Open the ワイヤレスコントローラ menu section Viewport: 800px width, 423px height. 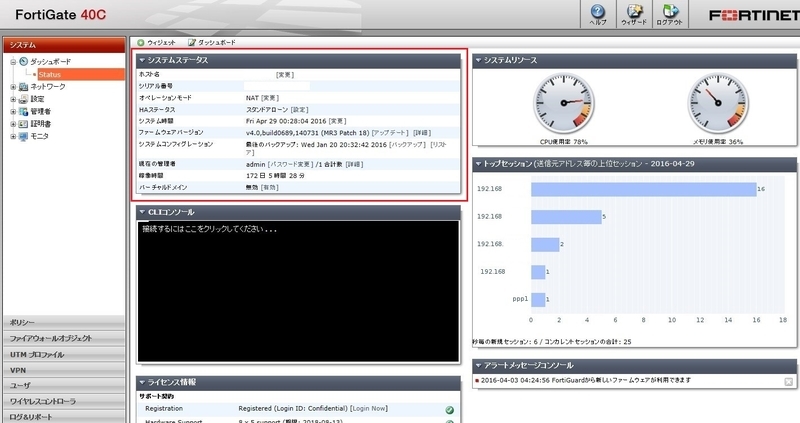point(64,401)
